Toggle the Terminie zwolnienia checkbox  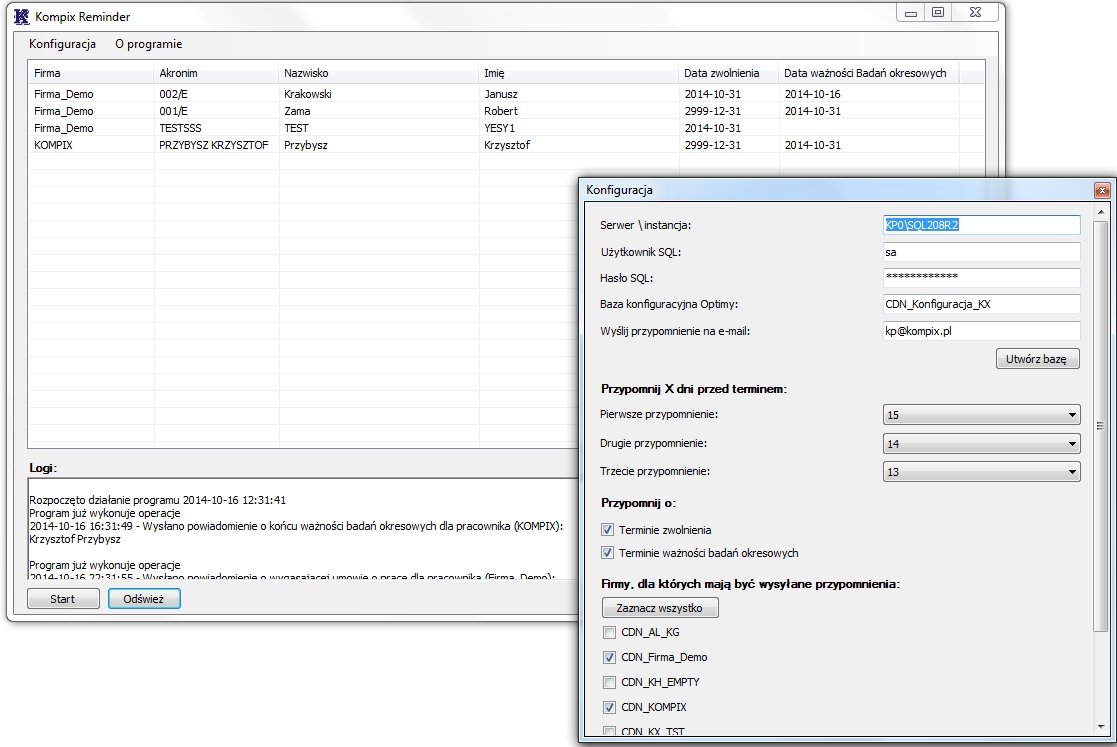608,530
